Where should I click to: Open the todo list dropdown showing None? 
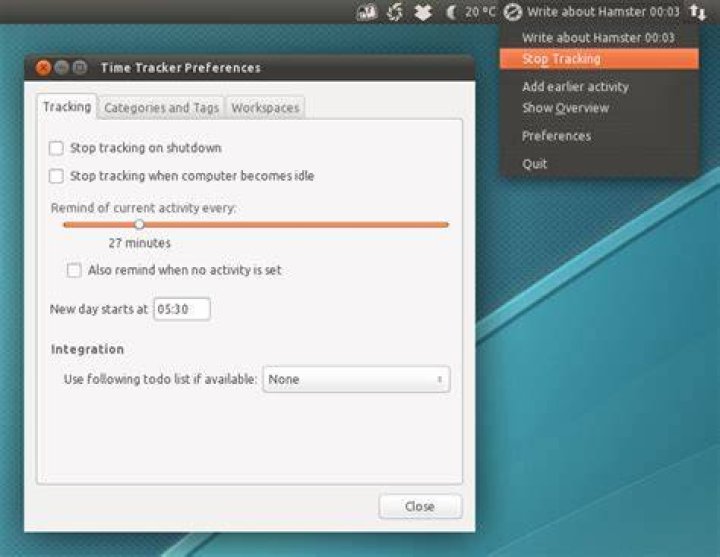point(356,379)
